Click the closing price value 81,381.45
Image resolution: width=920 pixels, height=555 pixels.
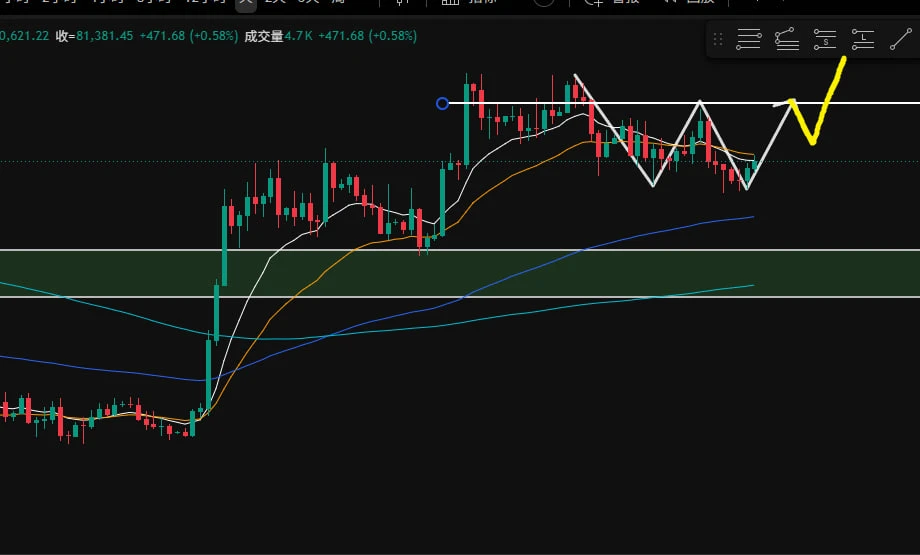(x=104, y=36)
